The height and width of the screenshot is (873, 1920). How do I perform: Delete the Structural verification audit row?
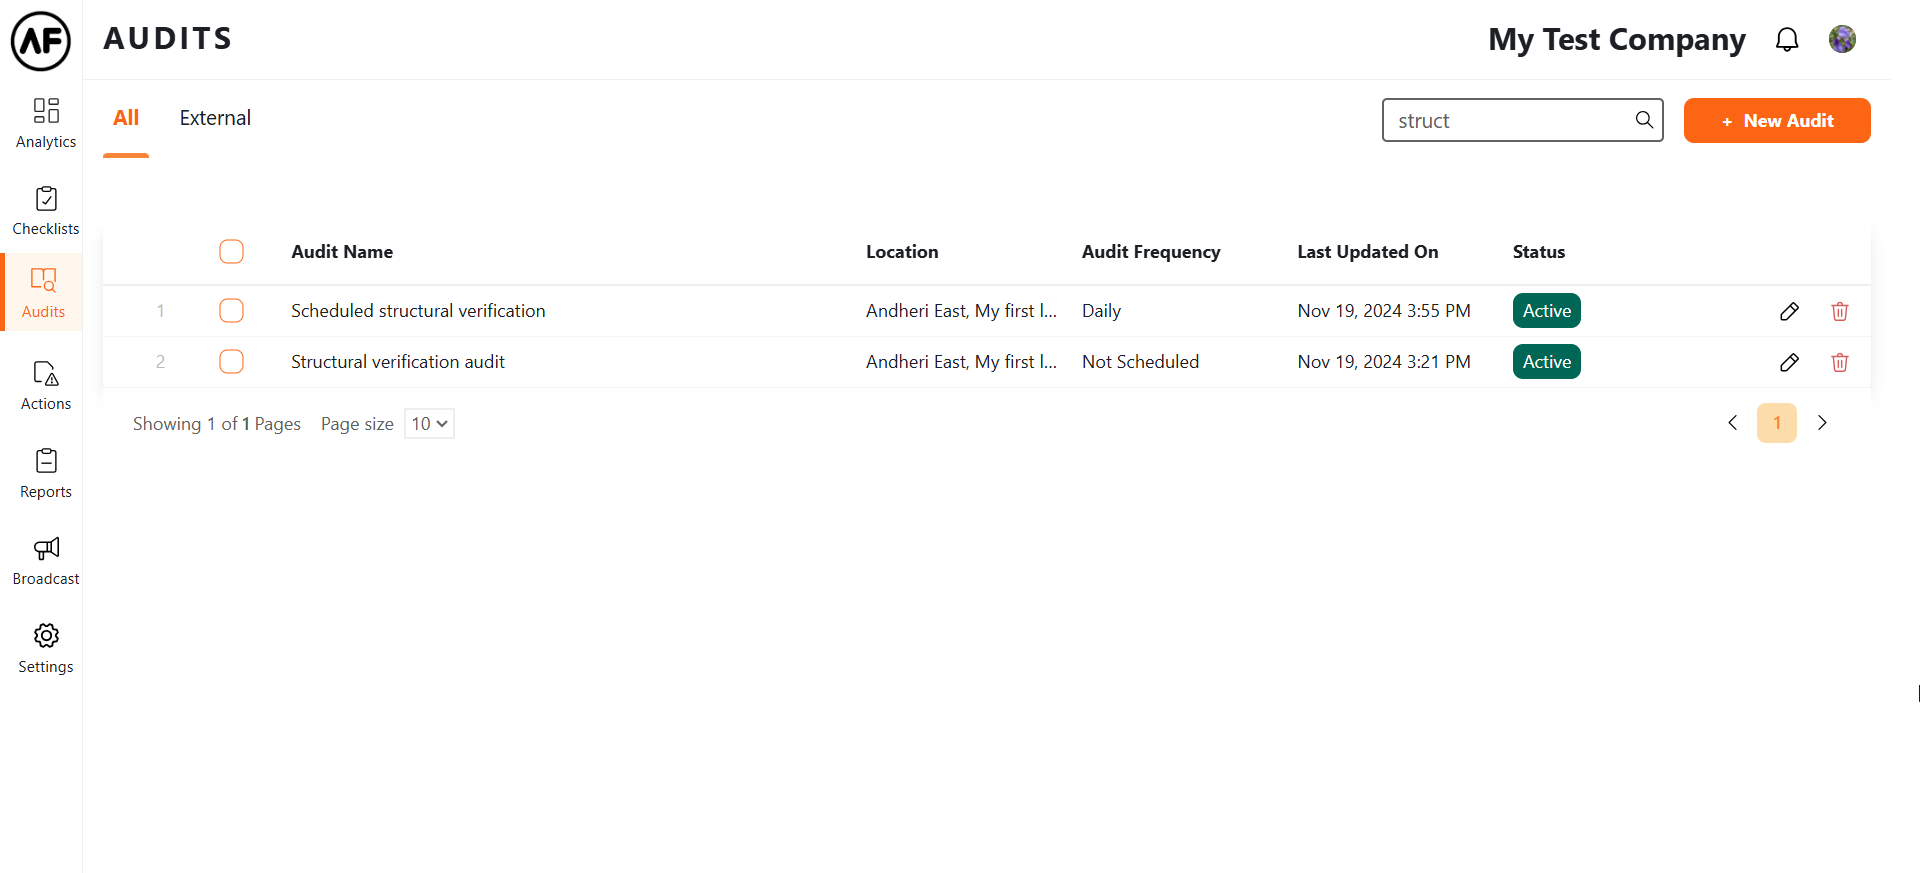click(1839, 363)
